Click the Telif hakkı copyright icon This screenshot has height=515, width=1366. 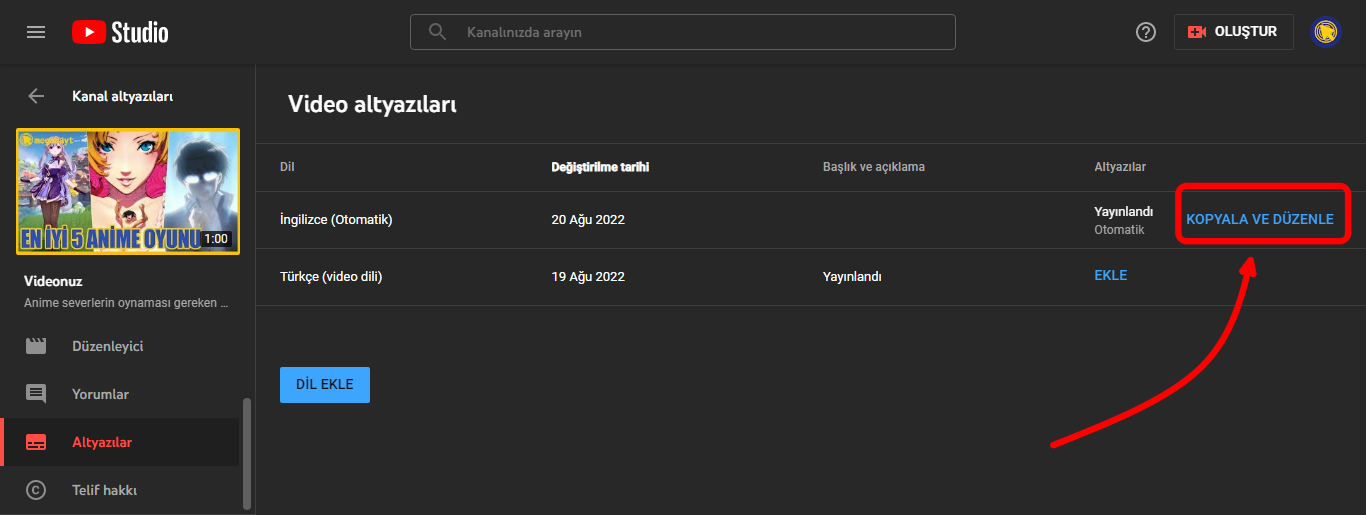pyautogui.click(x=36, y=490)
